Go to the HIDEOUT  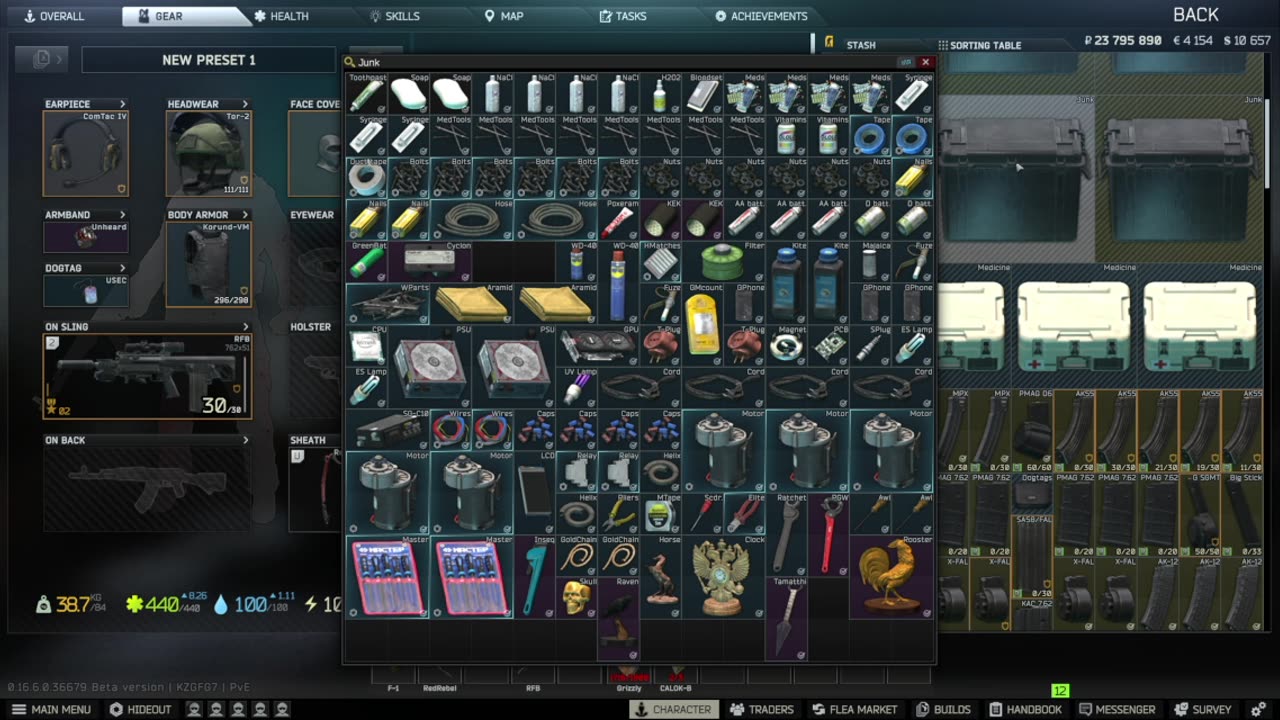(140, 709)
